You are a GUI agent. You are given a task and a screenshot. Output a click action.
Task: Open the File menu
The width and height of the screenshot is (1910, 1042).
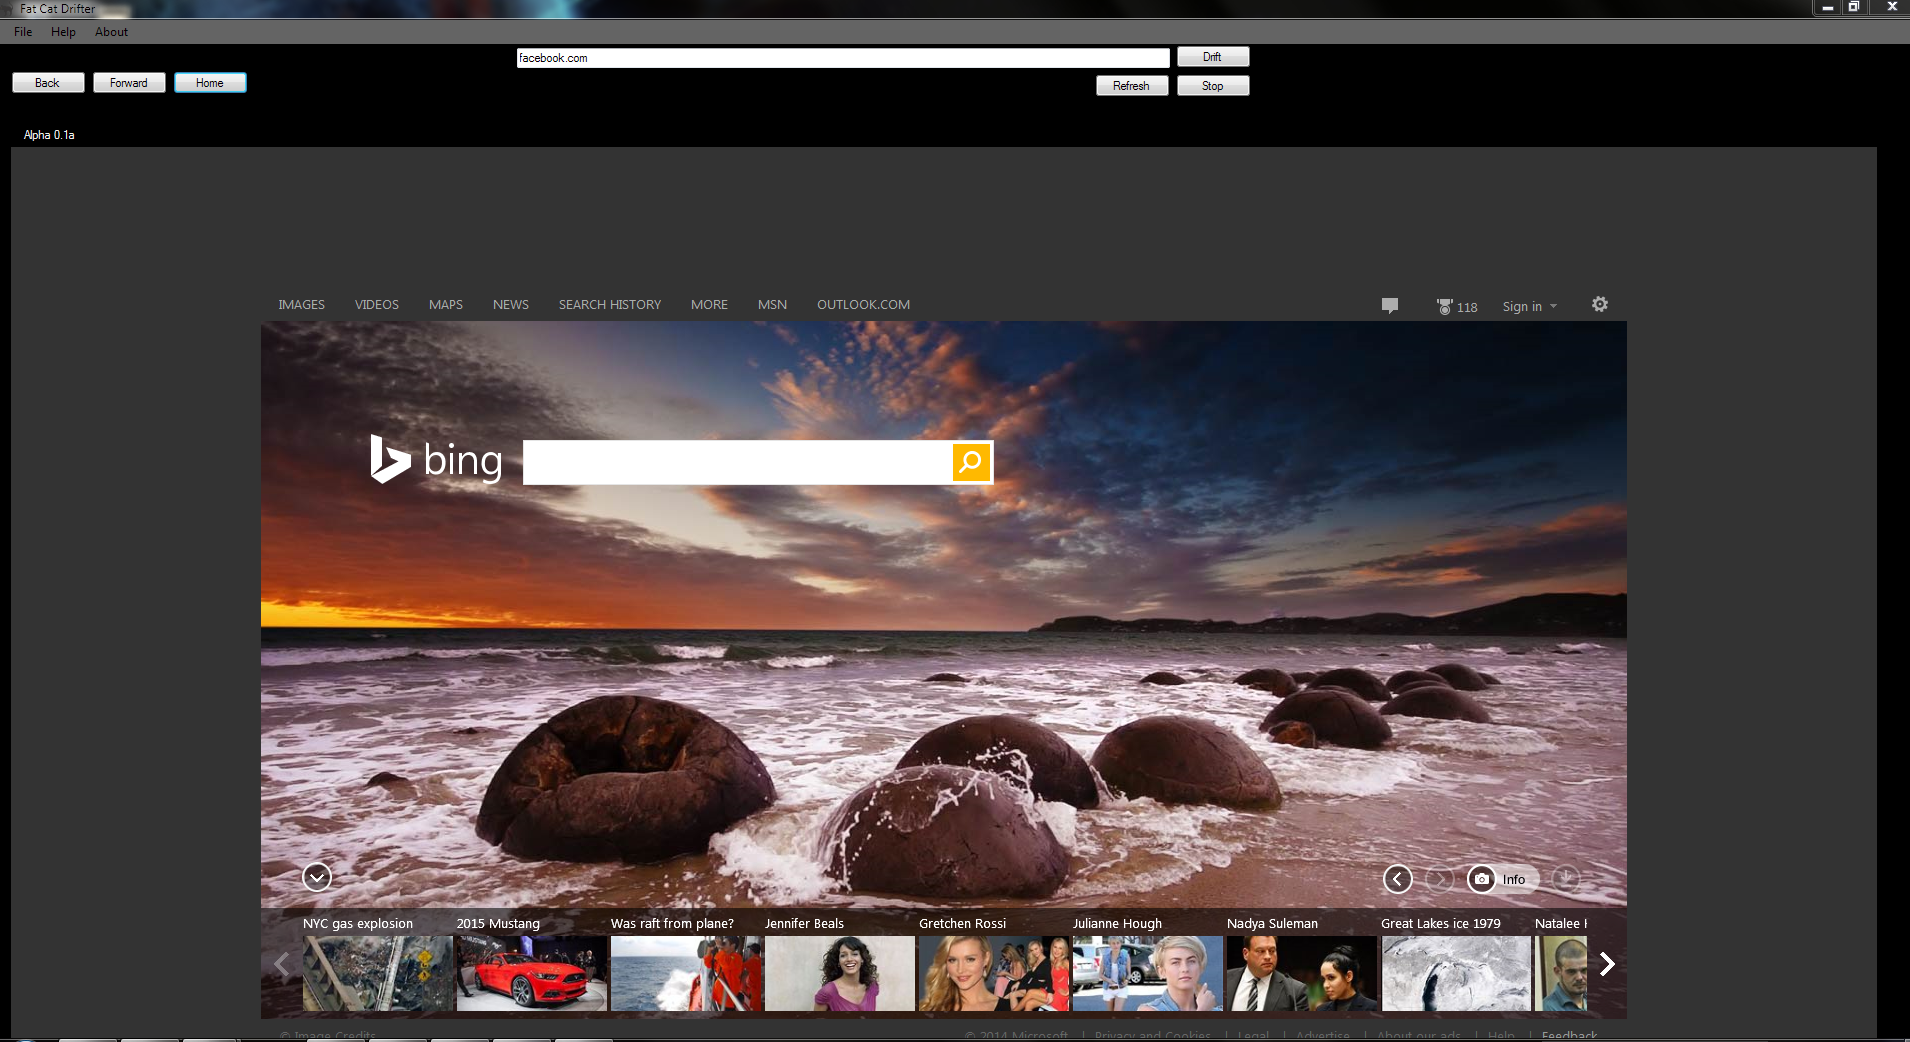[x=23, y=32]
